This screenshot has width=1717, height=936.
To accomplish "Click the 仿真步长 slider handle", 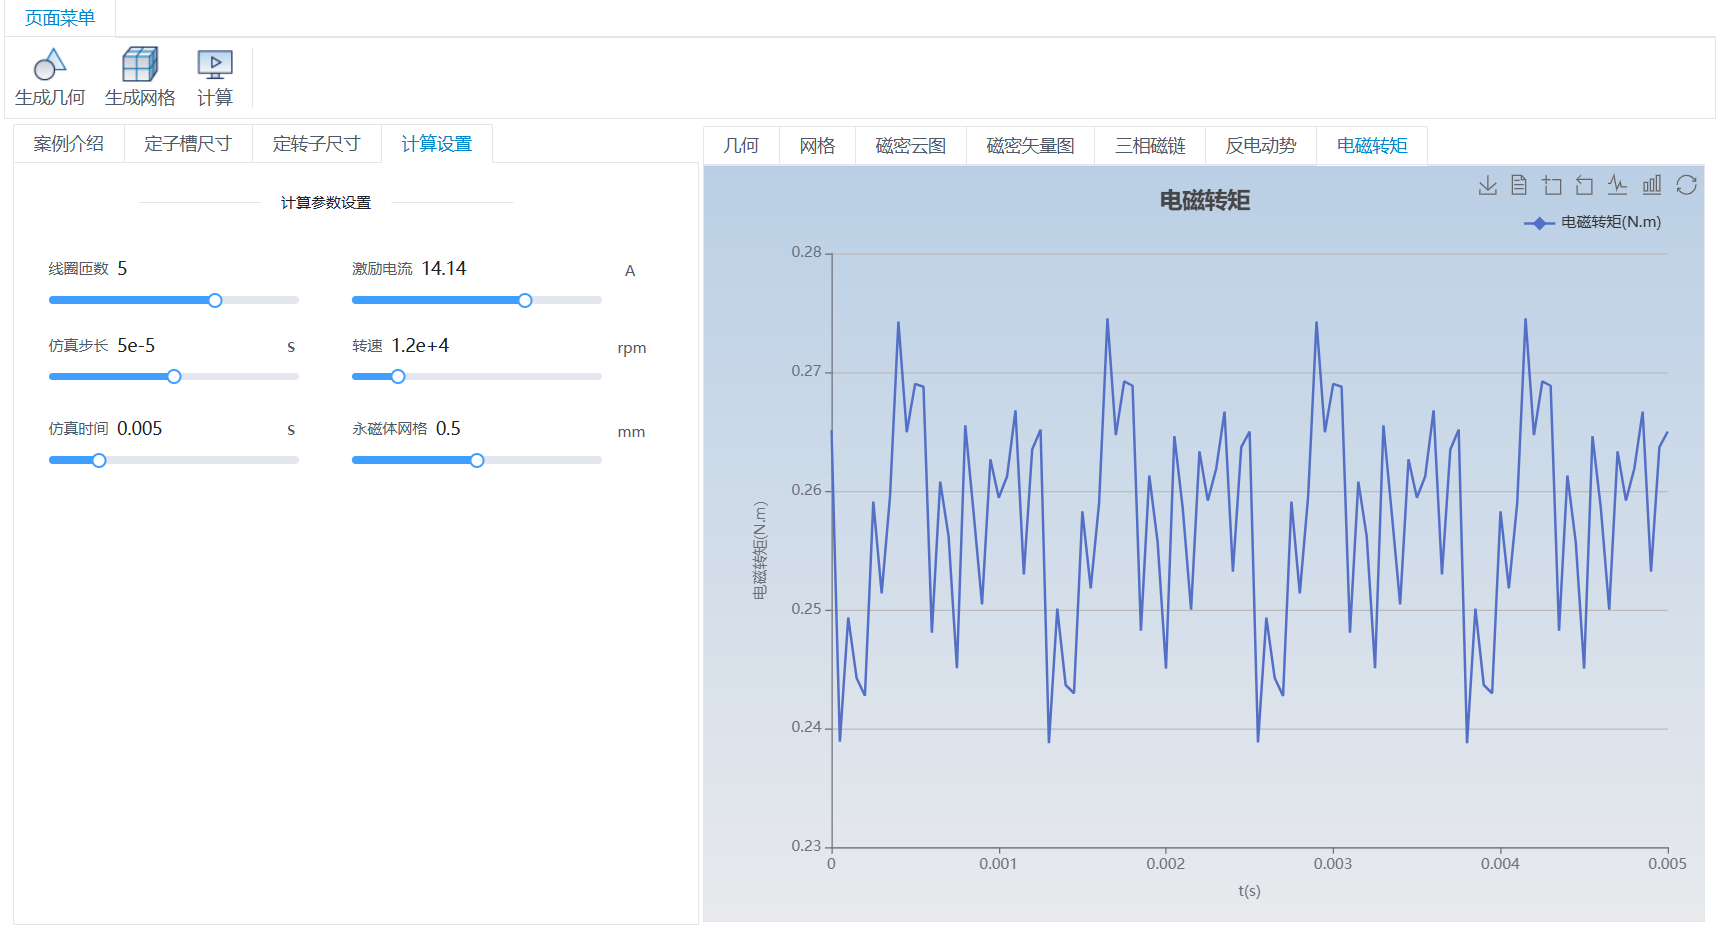I will tap(174, 377).
